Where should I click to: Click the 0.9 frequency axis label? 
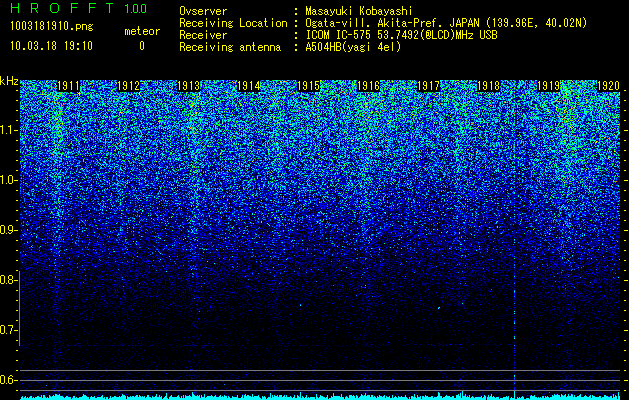click(x=8, y=230)
